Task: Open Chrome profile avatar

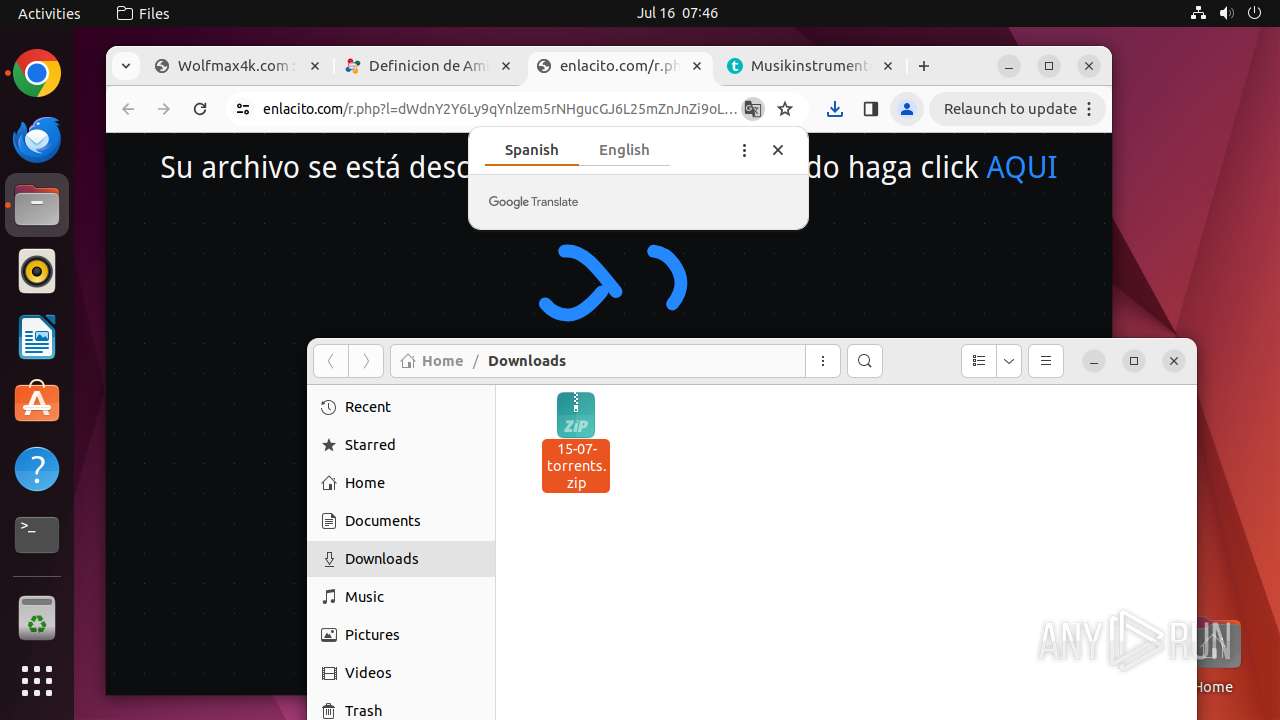Action: [x=907, y=109]
